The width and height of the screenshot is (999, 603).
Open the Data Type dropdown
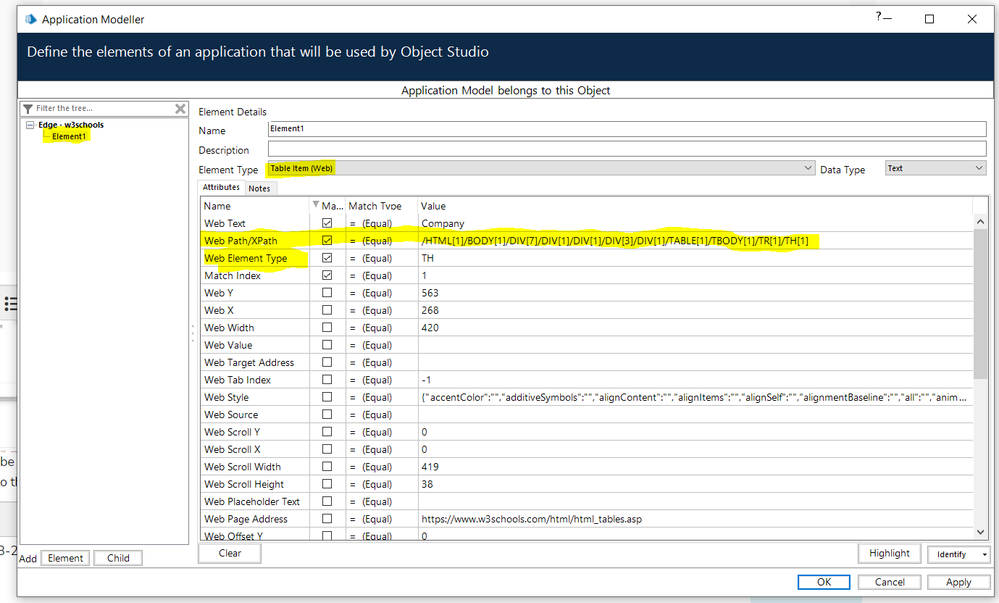click(x=979, y=169)
